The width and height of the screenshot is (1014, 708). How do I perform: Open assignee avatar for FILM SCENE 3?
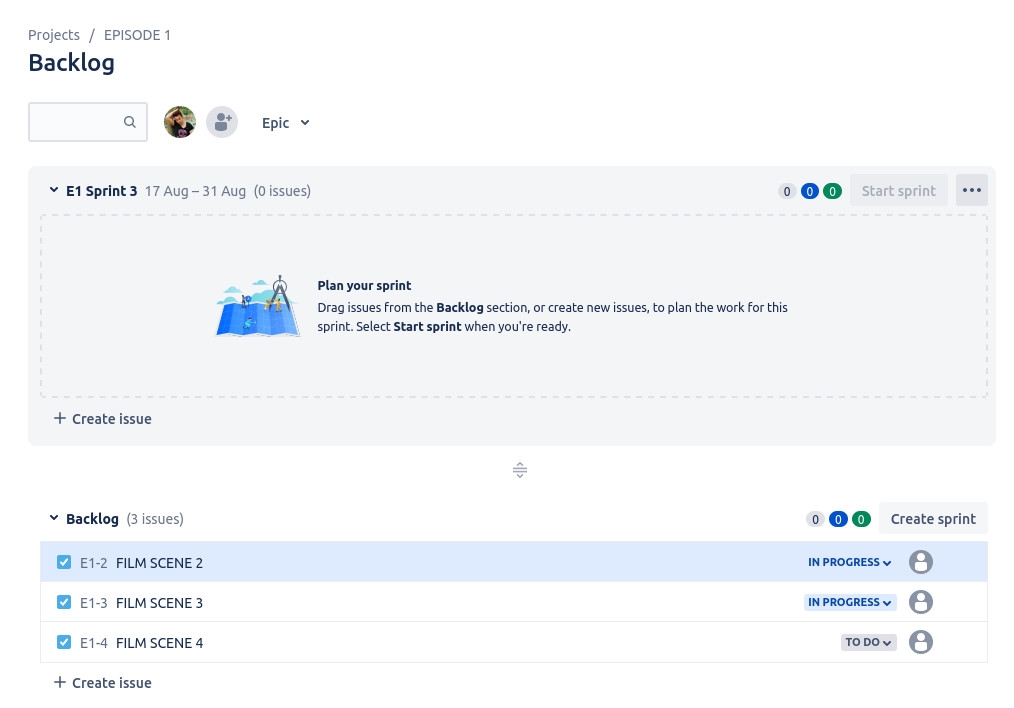tap(921, 602)
